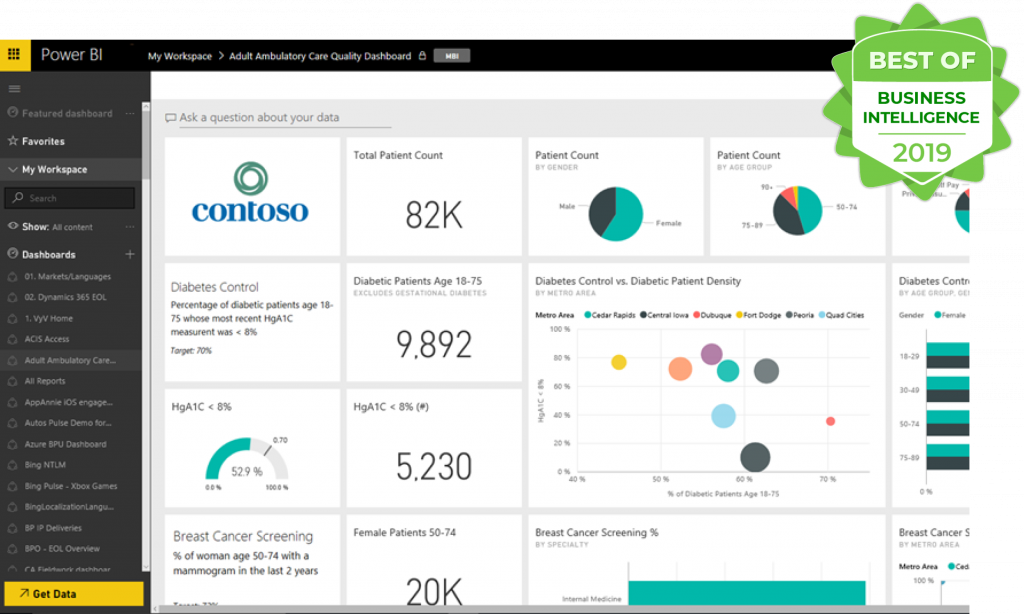This screenshot has height=614, width=1024.
Task: Add a new dashboard with plus icon
Action: [130, 254]
